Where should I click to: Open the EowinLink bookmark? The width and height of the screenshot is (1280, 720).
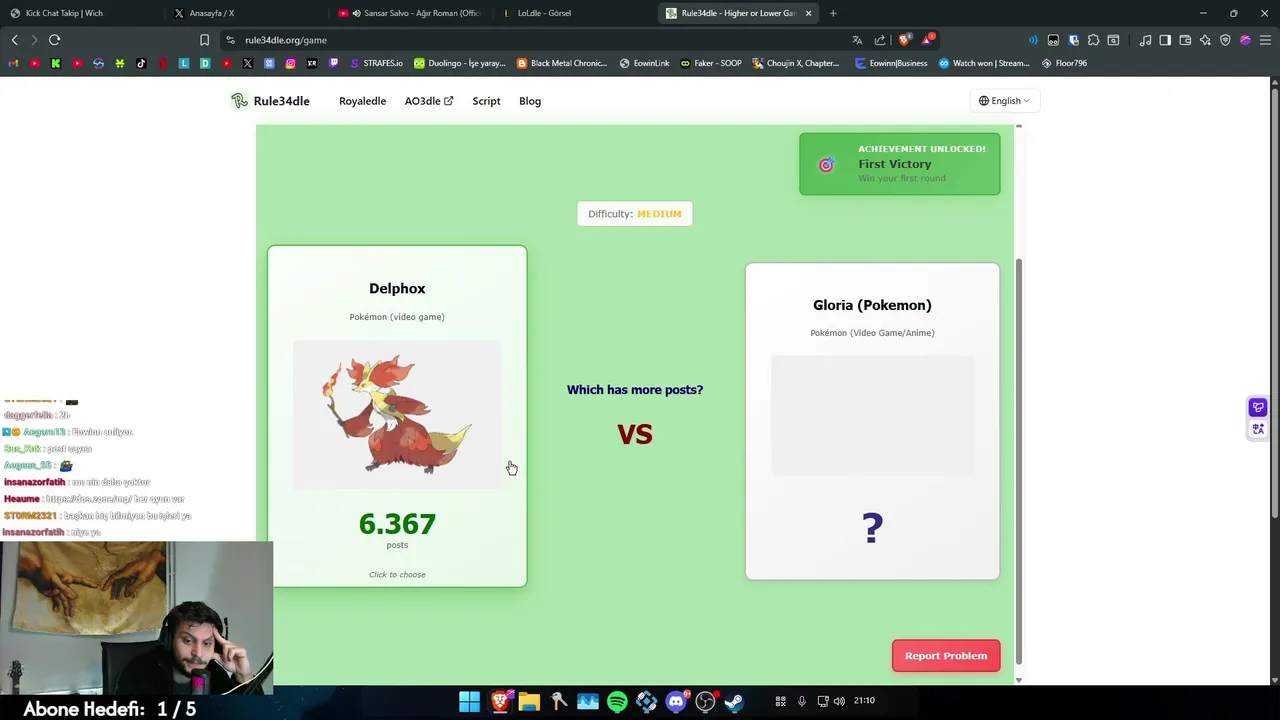pos(645,63)
